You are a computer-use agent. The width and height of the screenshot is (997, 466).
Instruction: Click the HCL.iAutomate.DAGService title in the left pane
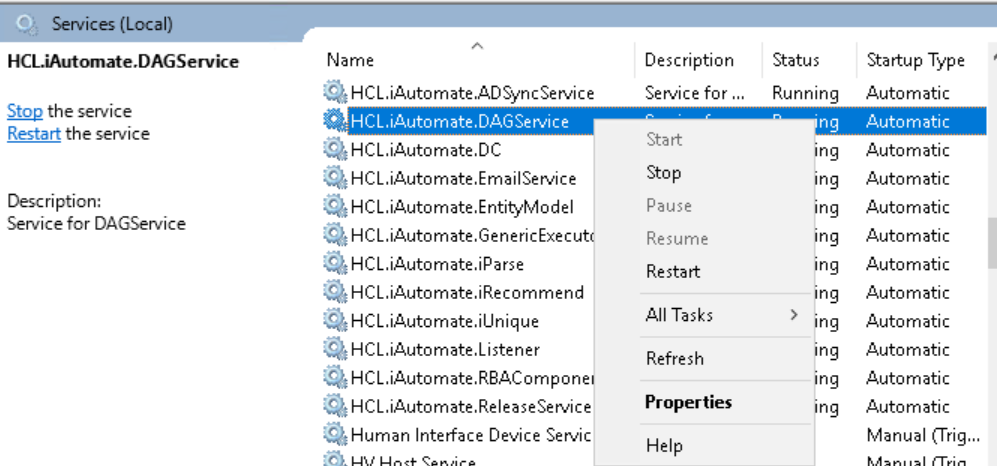pyautogui.click(x=123, y=61)
